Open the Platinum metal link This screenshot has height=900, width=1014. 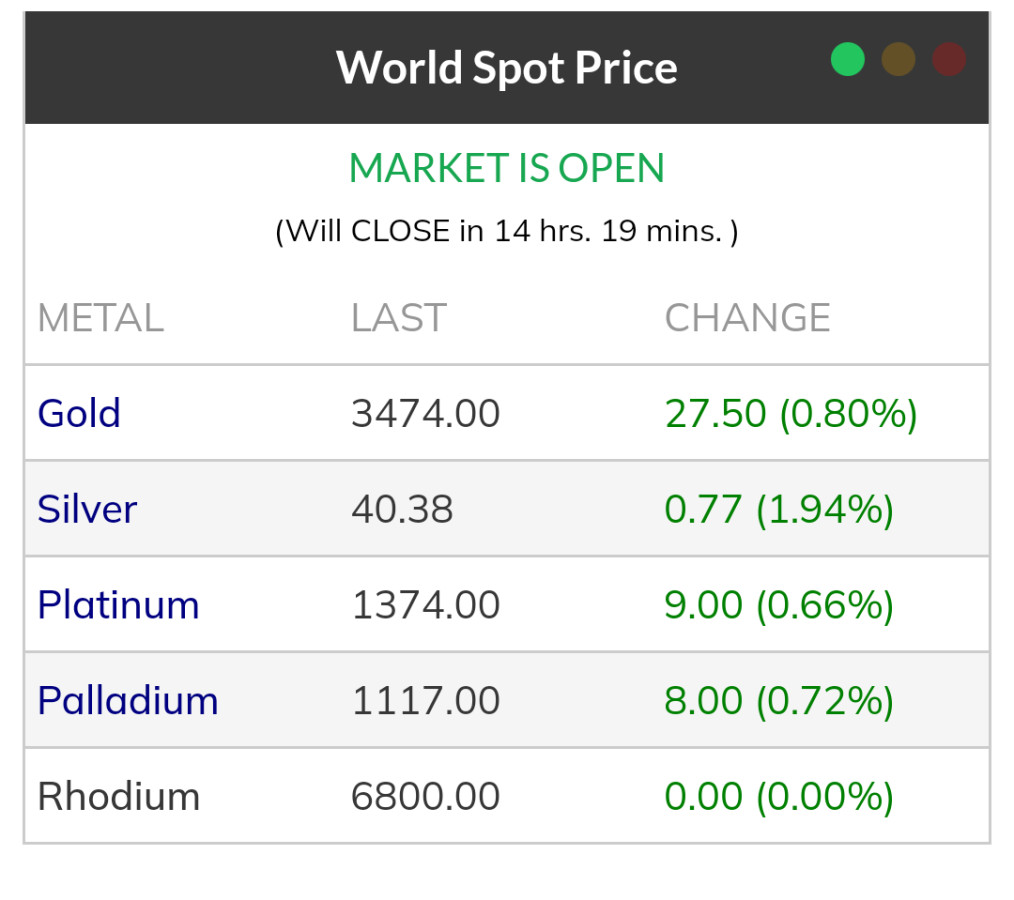118,605
